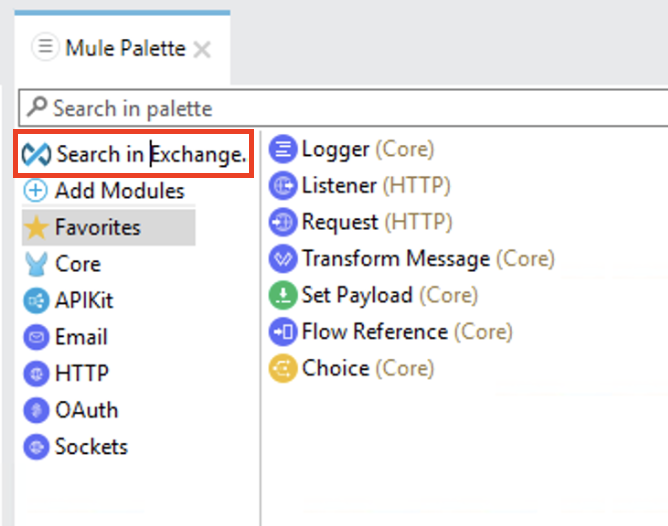Image resolution: width=668 pixels, height=526 pixels.
Task: Click the HTTP Listener component icon
Action: 282,185
